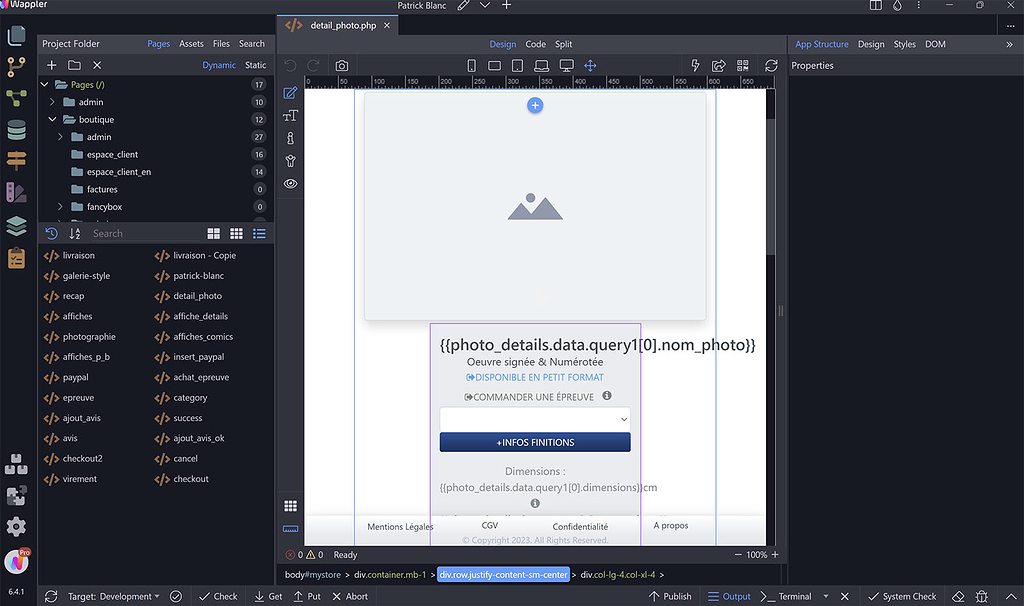Select the fit-to-screen move arrows icon
The width and height of the screenshot is (1024, 606).
pyautogui.click(x=590, y=65)
